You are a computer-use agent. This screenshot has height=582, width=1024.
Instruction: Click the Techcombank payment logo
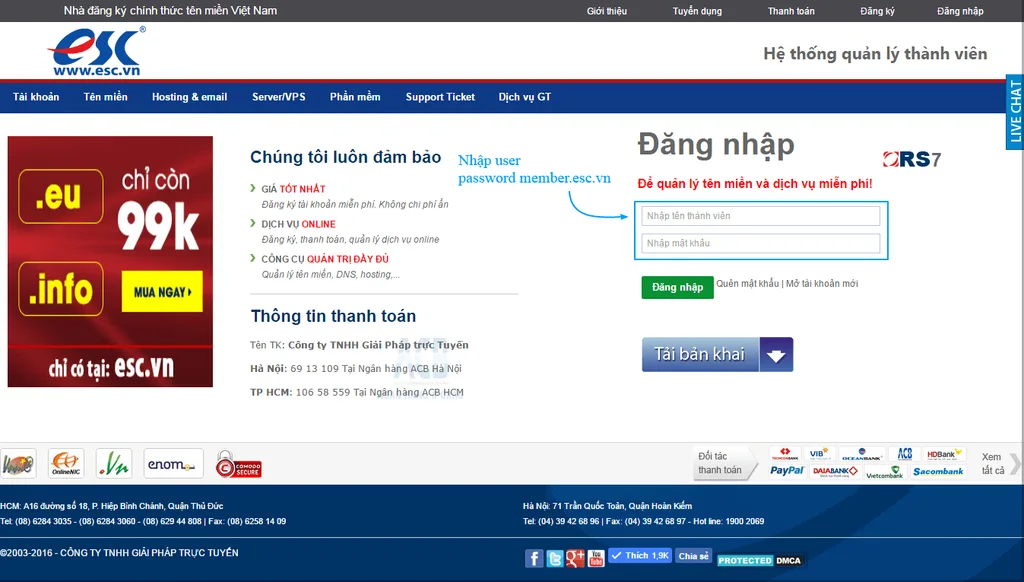click(x=785, y=454)
